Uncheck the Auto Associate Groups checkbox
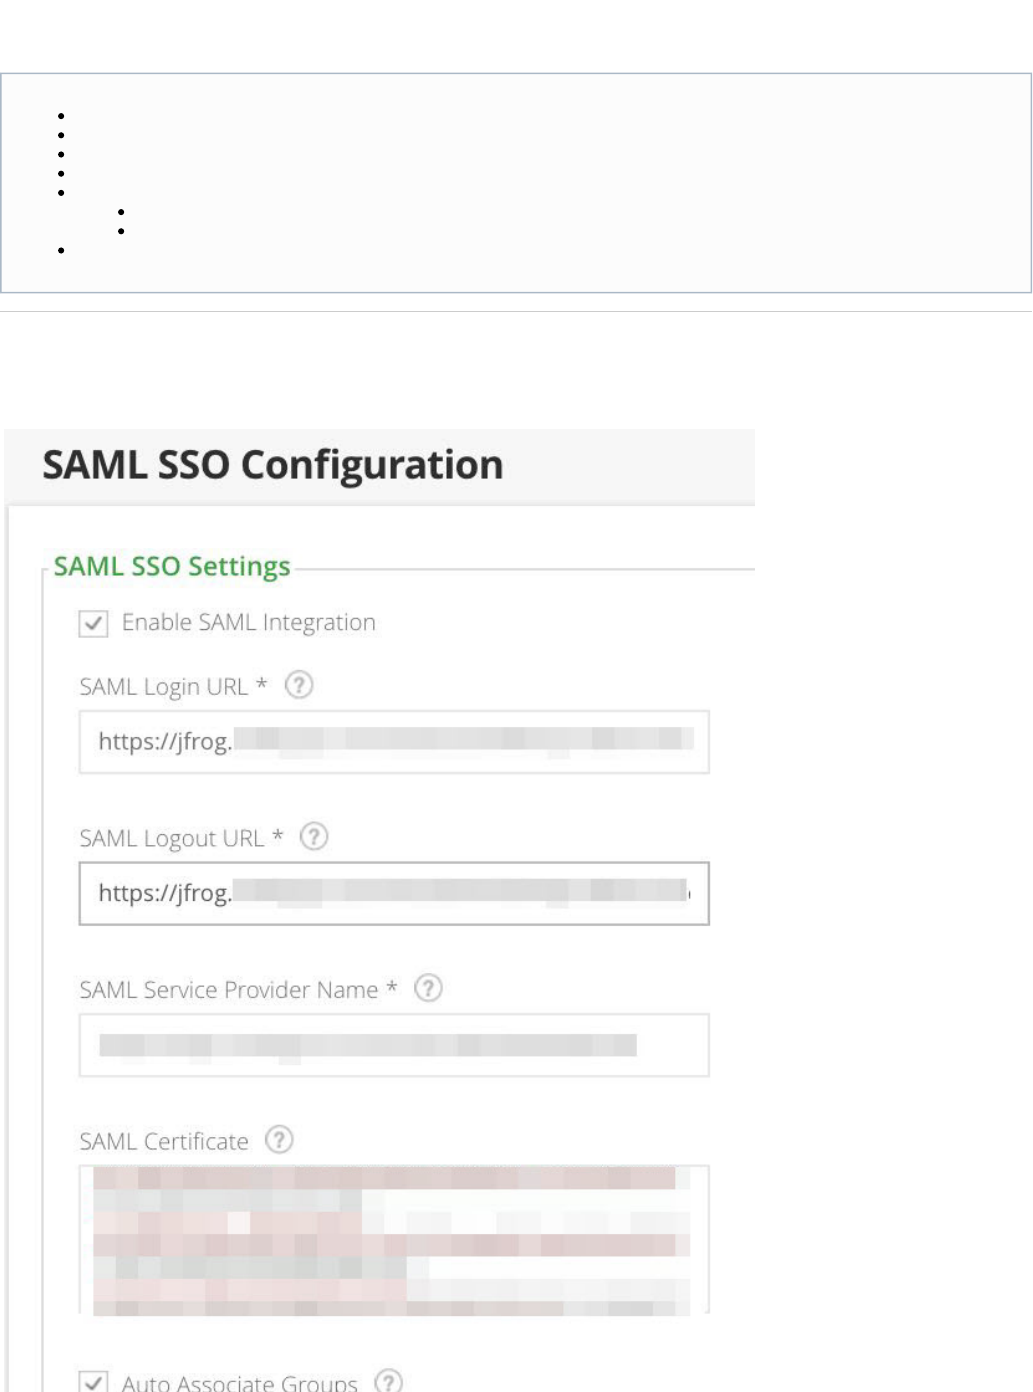 click(x=94, y=1382)
